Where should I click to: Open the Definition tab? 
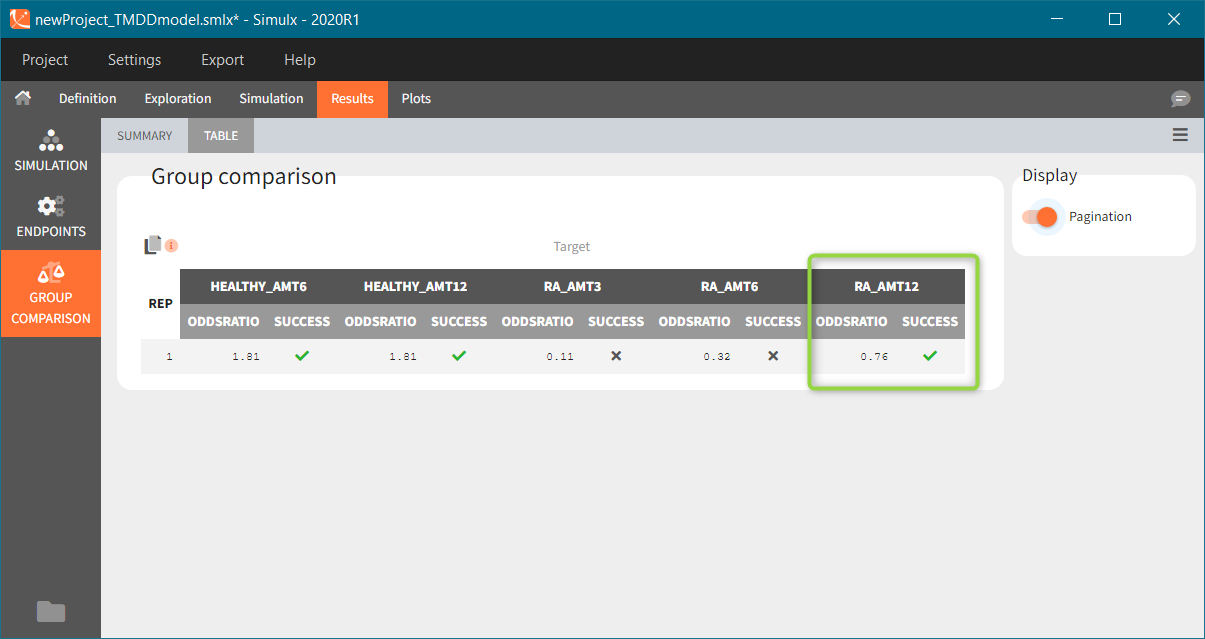point(88,99)
